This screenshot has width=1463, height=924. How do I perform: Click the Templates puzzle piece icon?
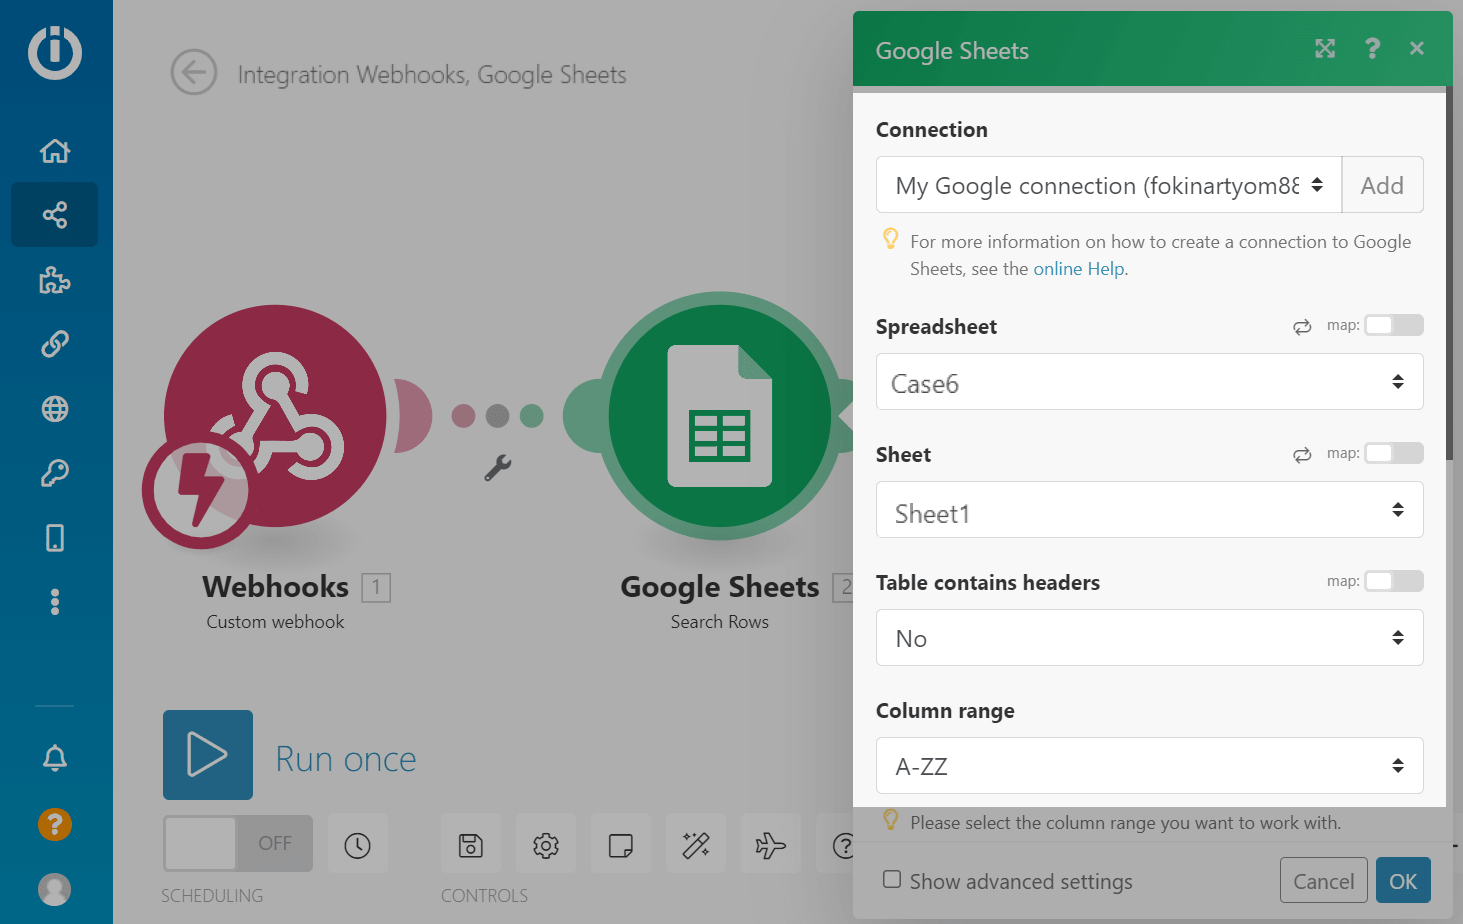tap(55, 280)
